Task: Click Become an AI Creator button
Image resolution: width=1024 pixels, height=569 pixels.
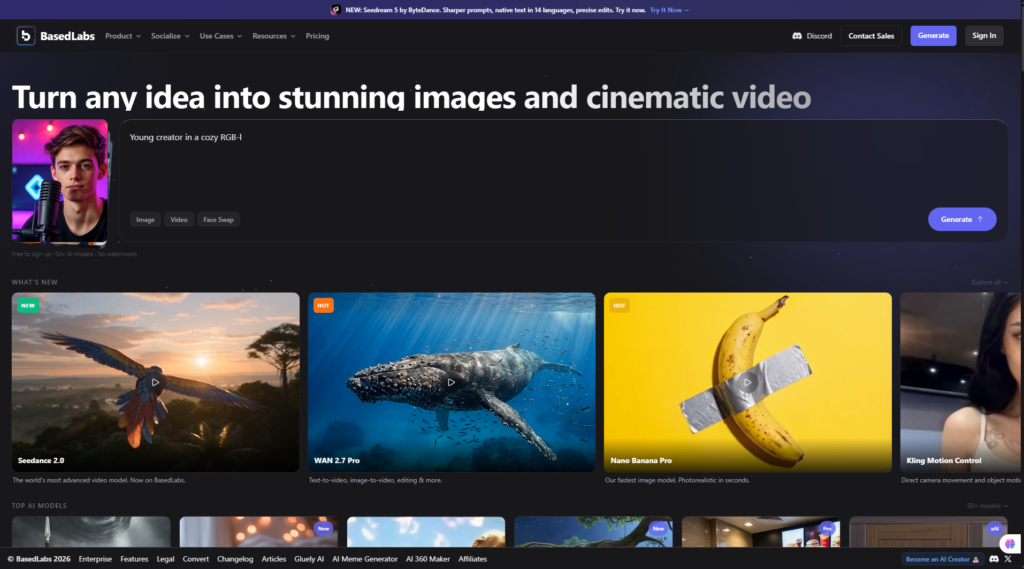Action: tap(942, 559)
